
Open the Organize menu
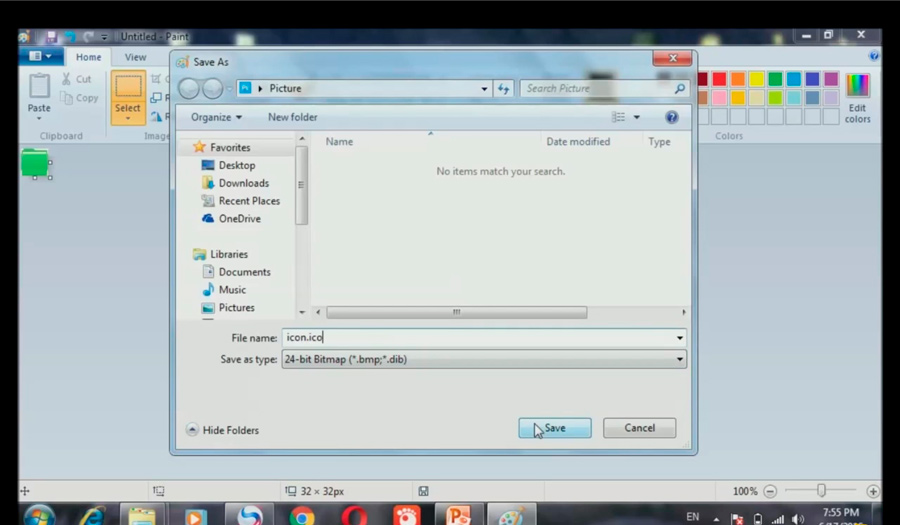pos(216,117)
